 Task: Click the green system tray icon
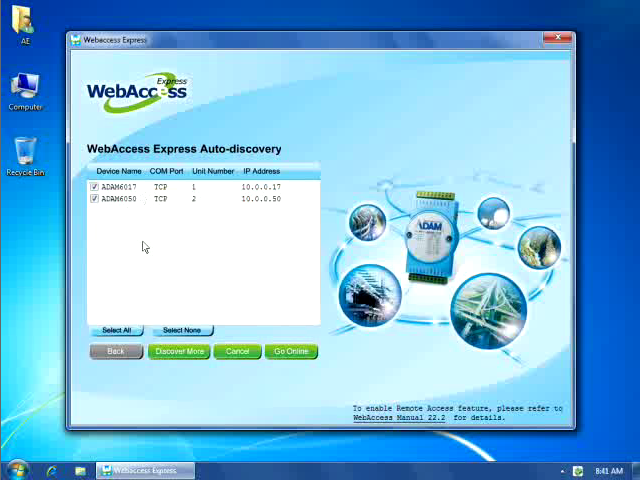(x=578, y=471)
